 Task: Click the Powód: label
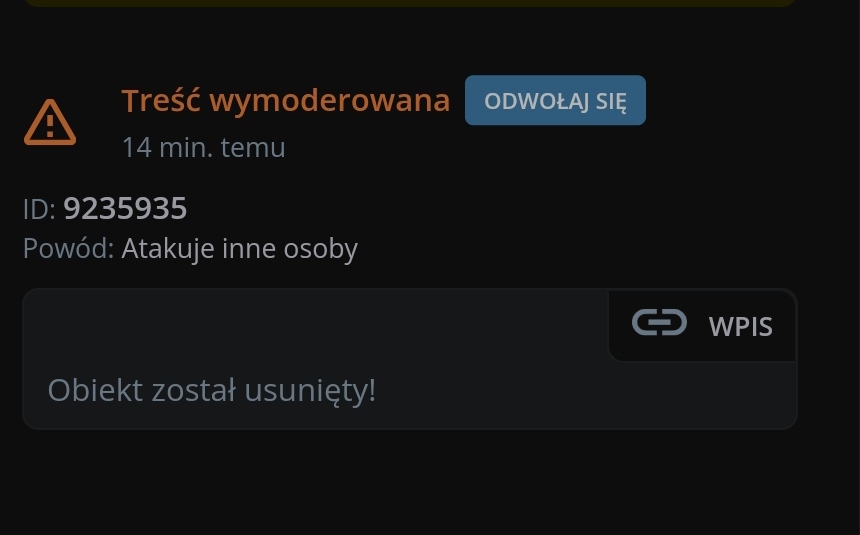[69, 249]
